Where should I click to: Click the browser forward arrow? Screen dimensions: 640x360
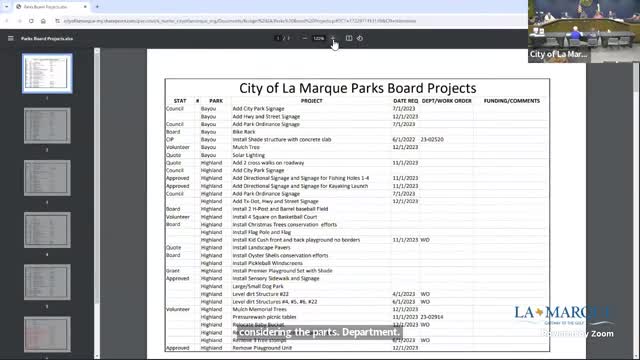tap(19, 21)
